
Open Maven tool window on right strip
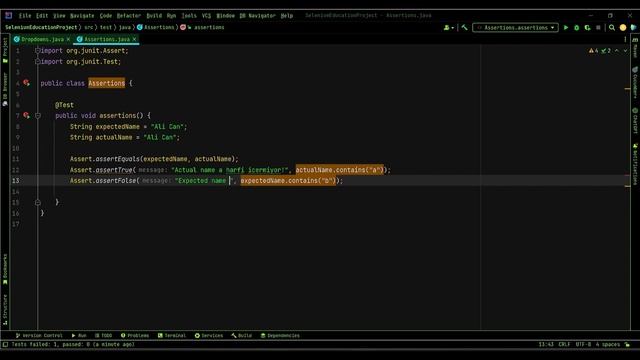click(x=635, y=48)
